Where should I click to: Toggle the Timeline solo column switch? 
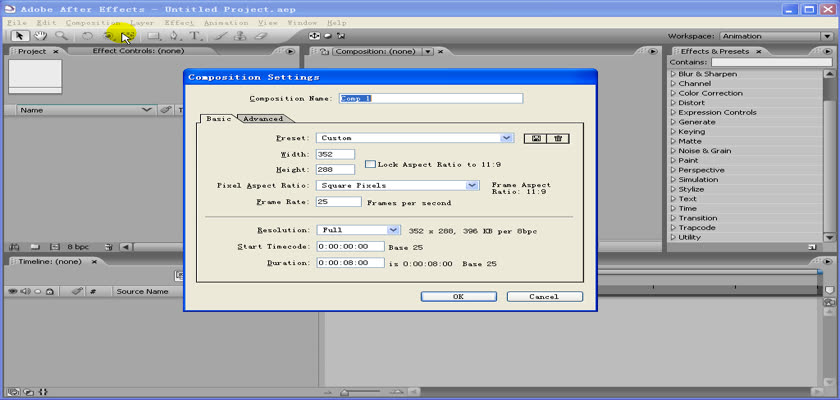coord(38,291)
